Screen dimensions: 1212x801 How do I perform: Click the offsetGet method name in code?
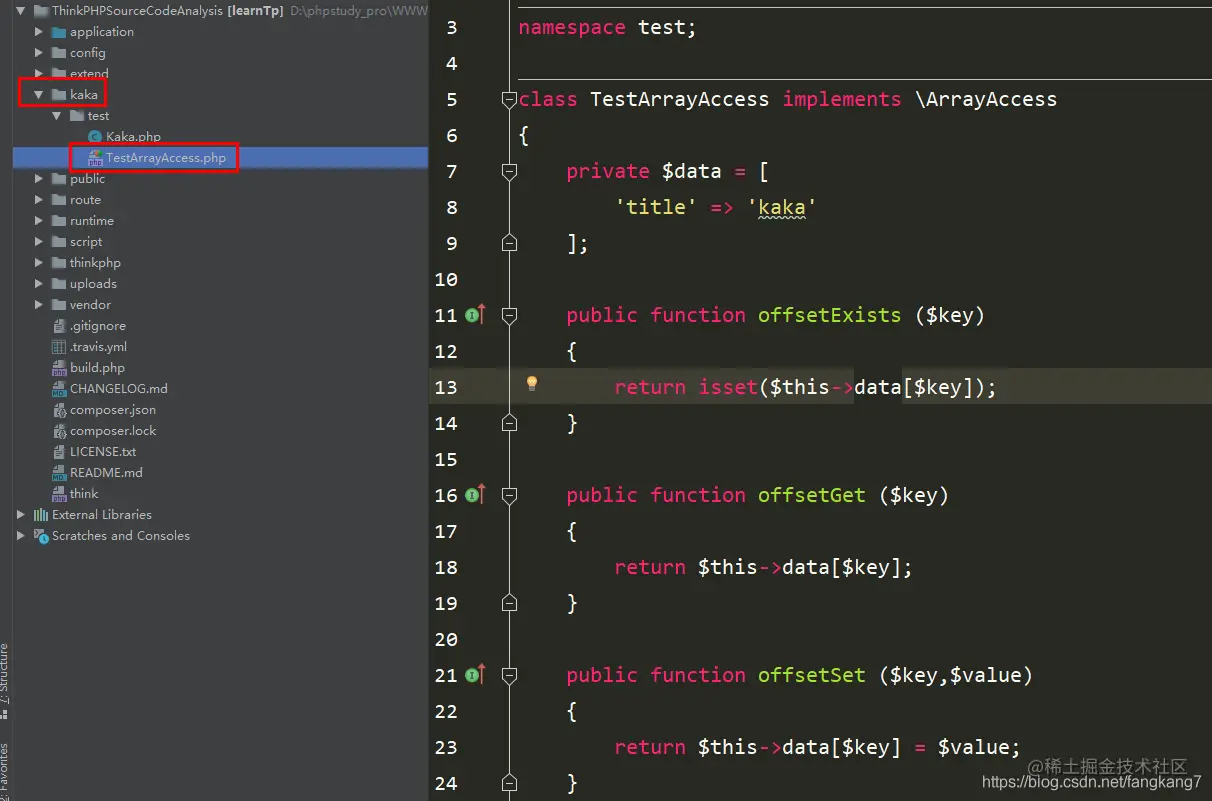click(811, 495)
